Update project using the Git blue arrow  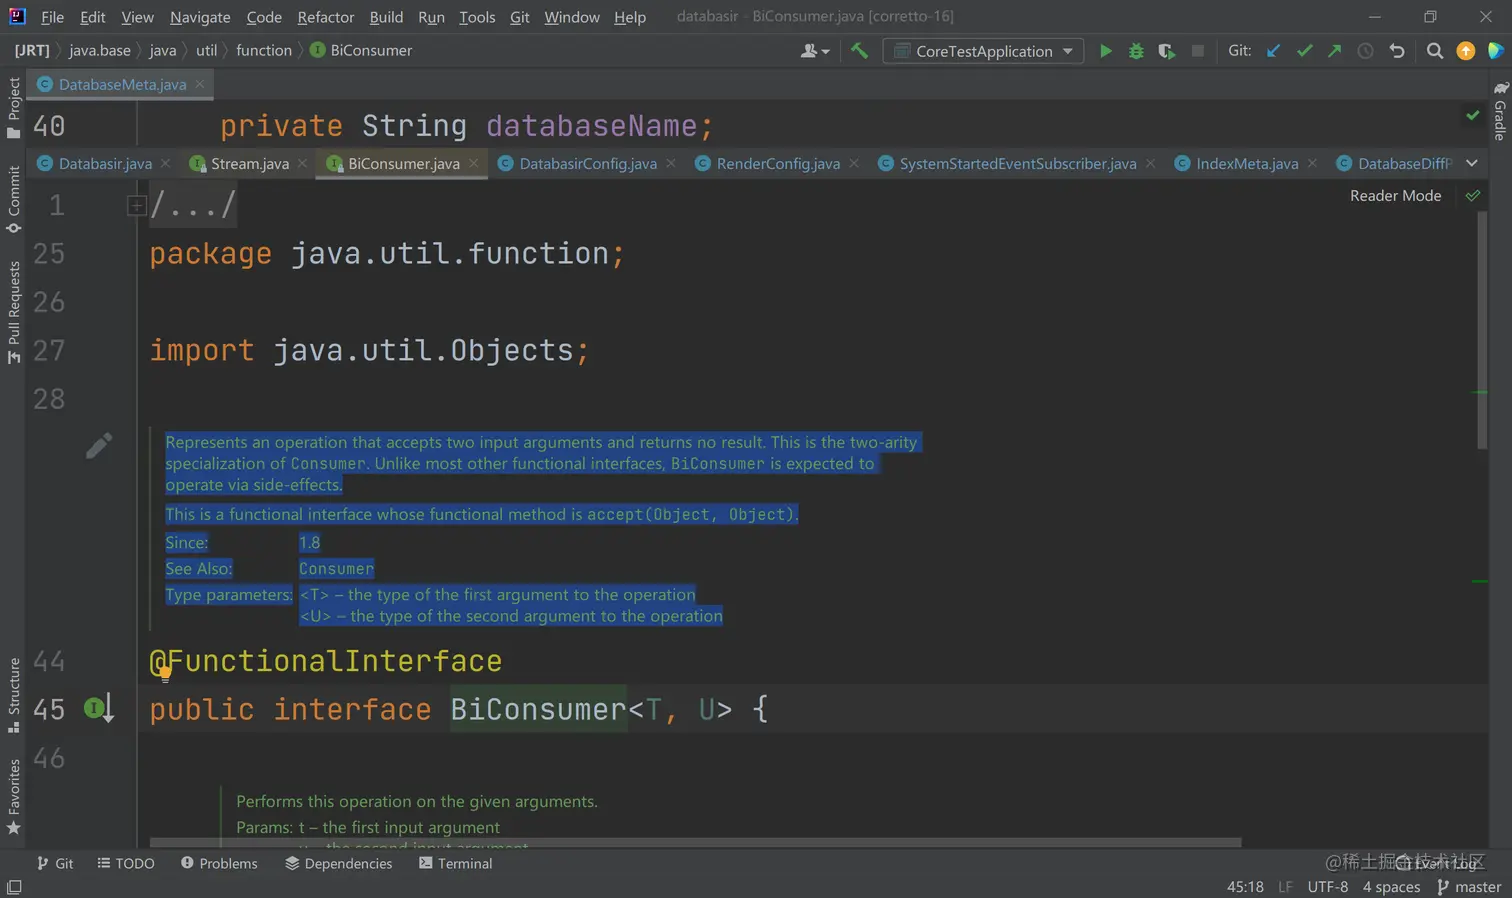click(x=1273, y=51)
